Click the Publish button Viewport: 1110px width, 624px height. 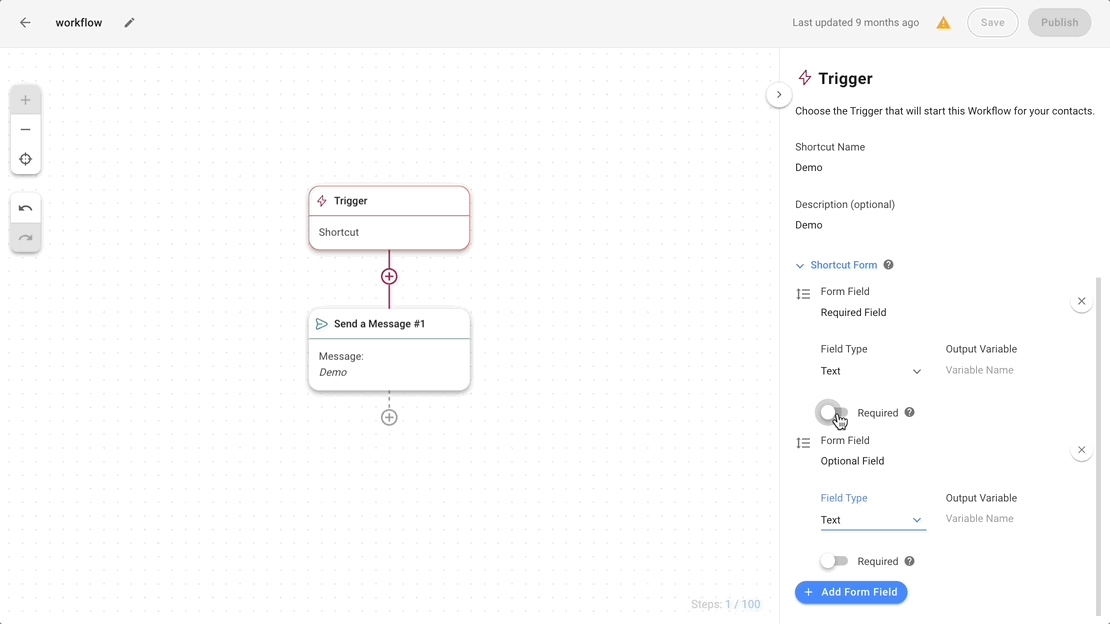[1059, 23]
